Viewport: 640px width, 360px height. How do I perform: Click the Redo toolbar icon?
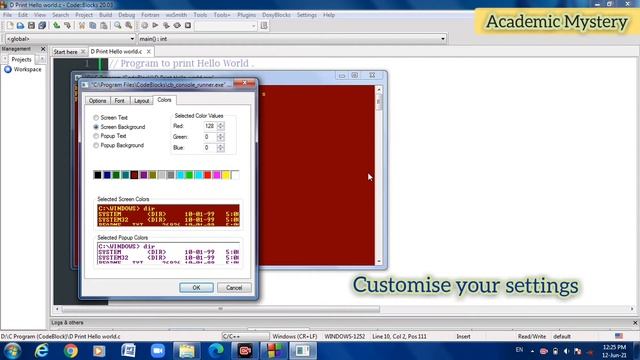67,26
